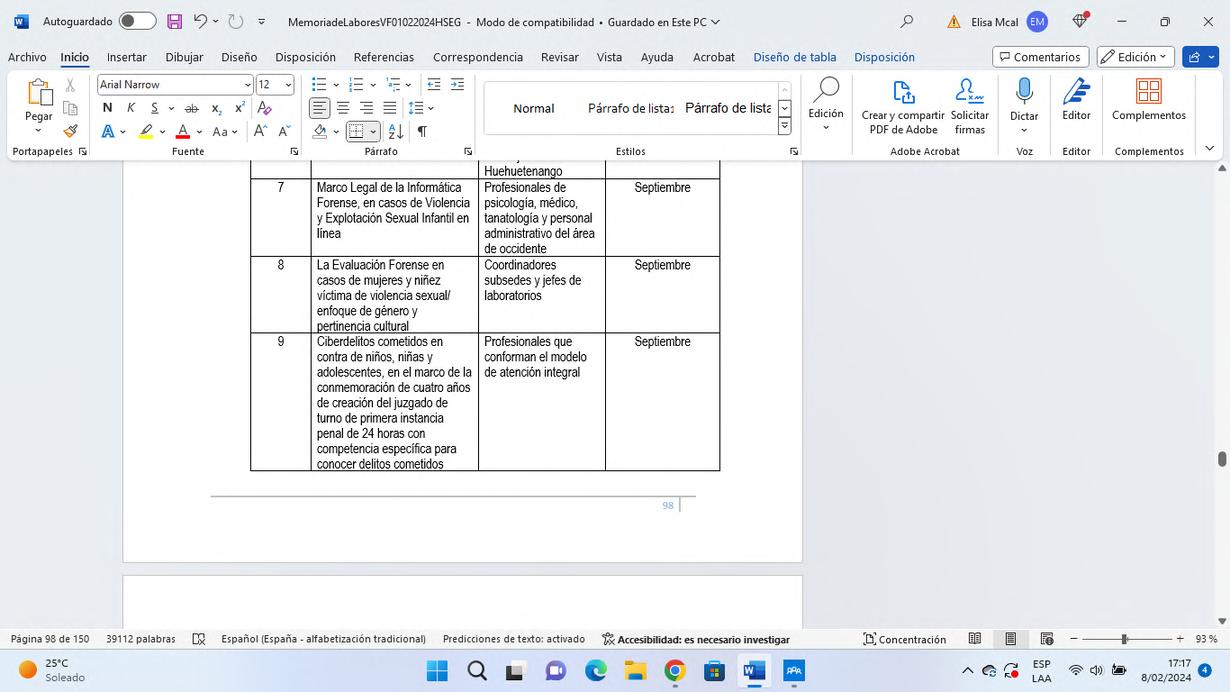Click the Undo arrow icon
This screenshot has width=1230, height=692.
point(200,21)
